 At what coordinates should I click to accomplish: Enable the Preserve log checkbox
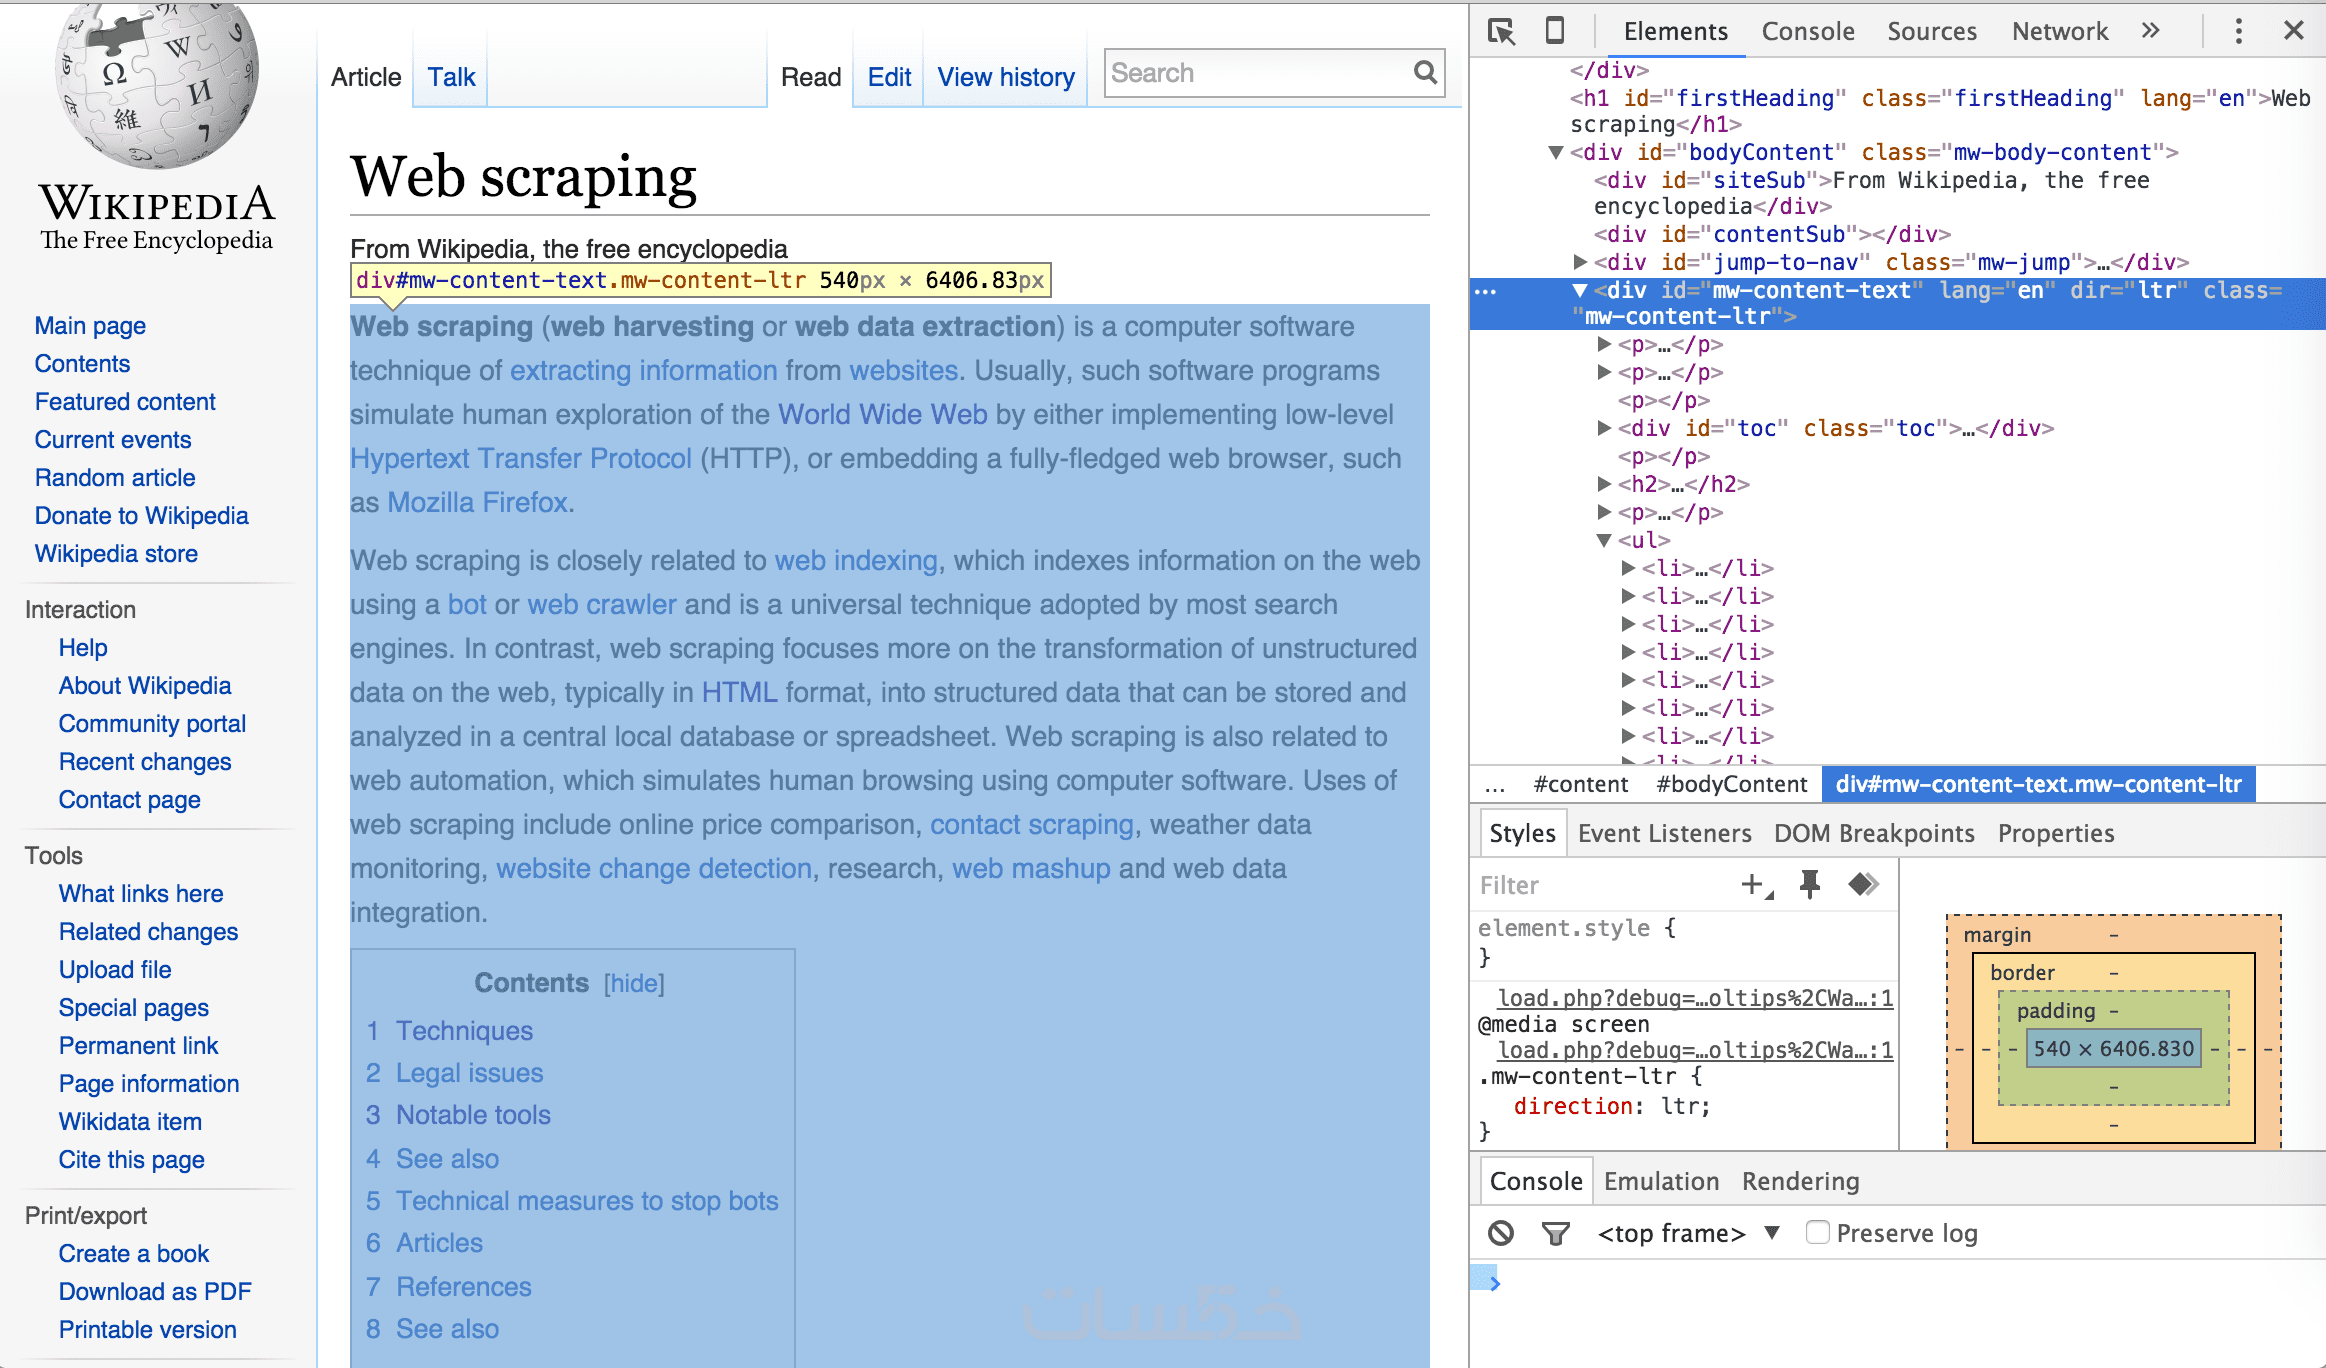point(1817,1232)
